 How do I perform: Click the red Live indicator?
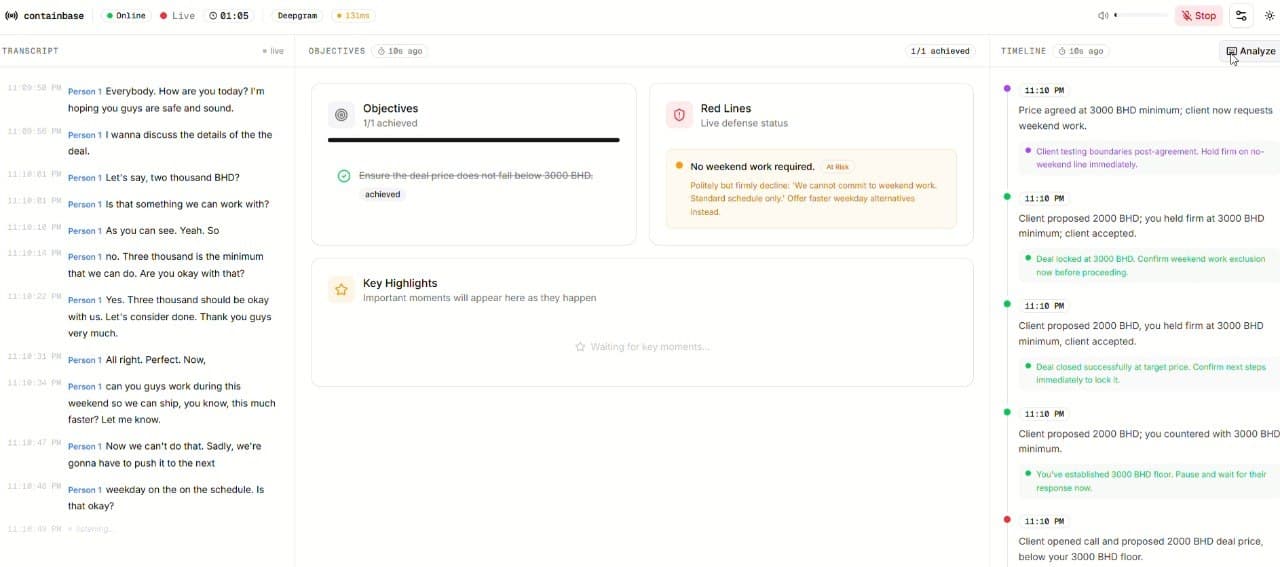click(x=177, y=16)
